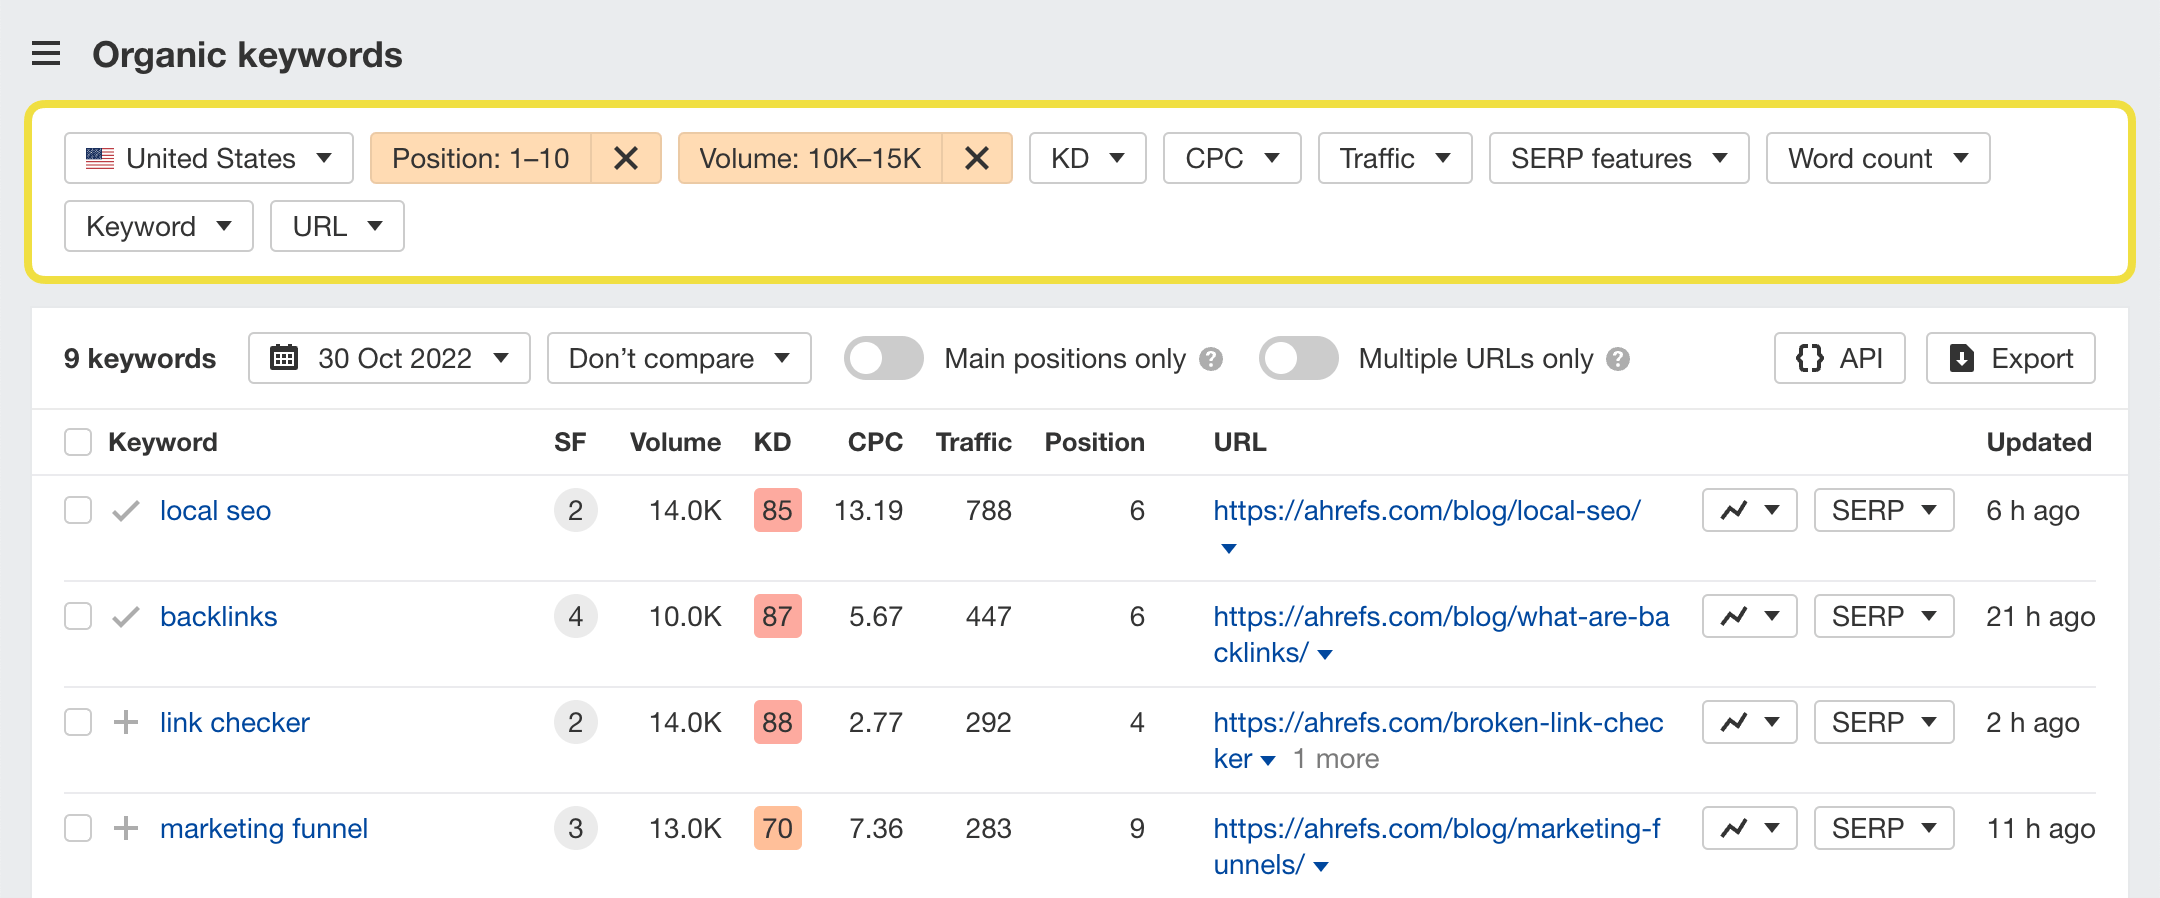2160x898 pixels.
Task: Click help icon beside Multiple URLs only
Action: [1618, 359]
